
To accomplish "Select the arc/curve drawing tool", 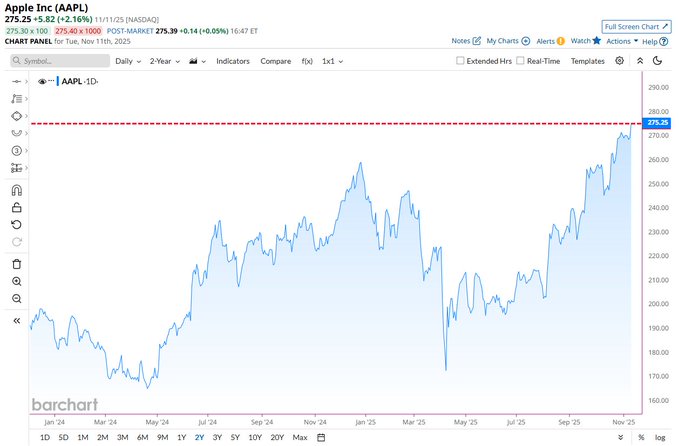I will [16, 133].
